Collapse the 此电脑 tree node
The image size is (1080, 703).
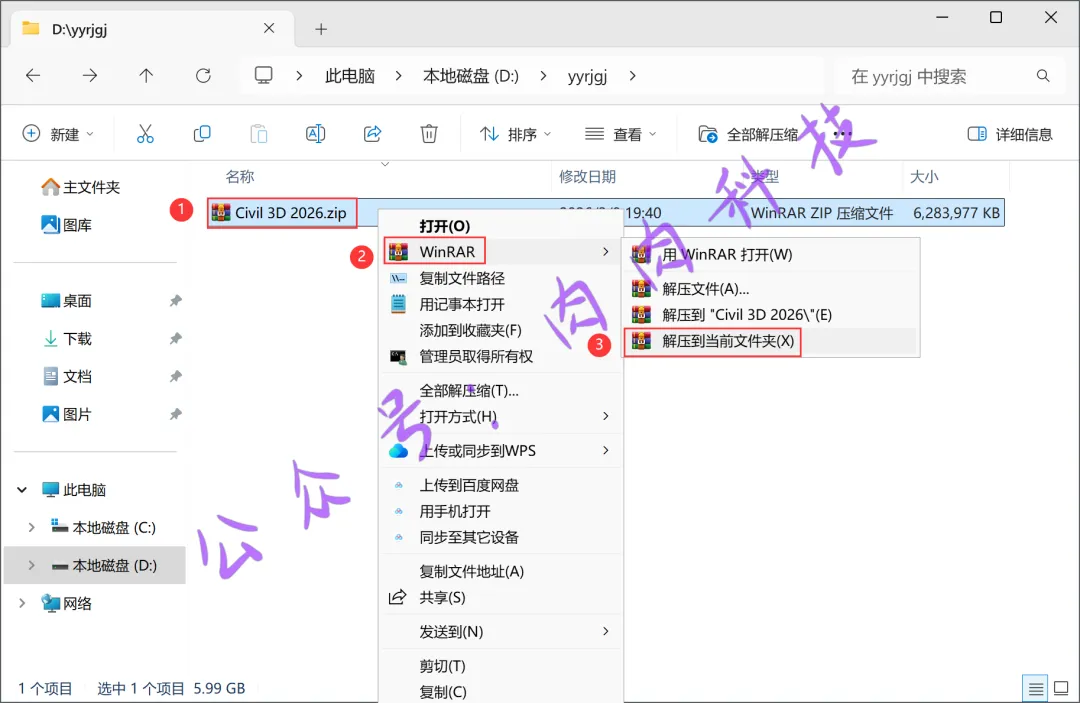(22, 490)
